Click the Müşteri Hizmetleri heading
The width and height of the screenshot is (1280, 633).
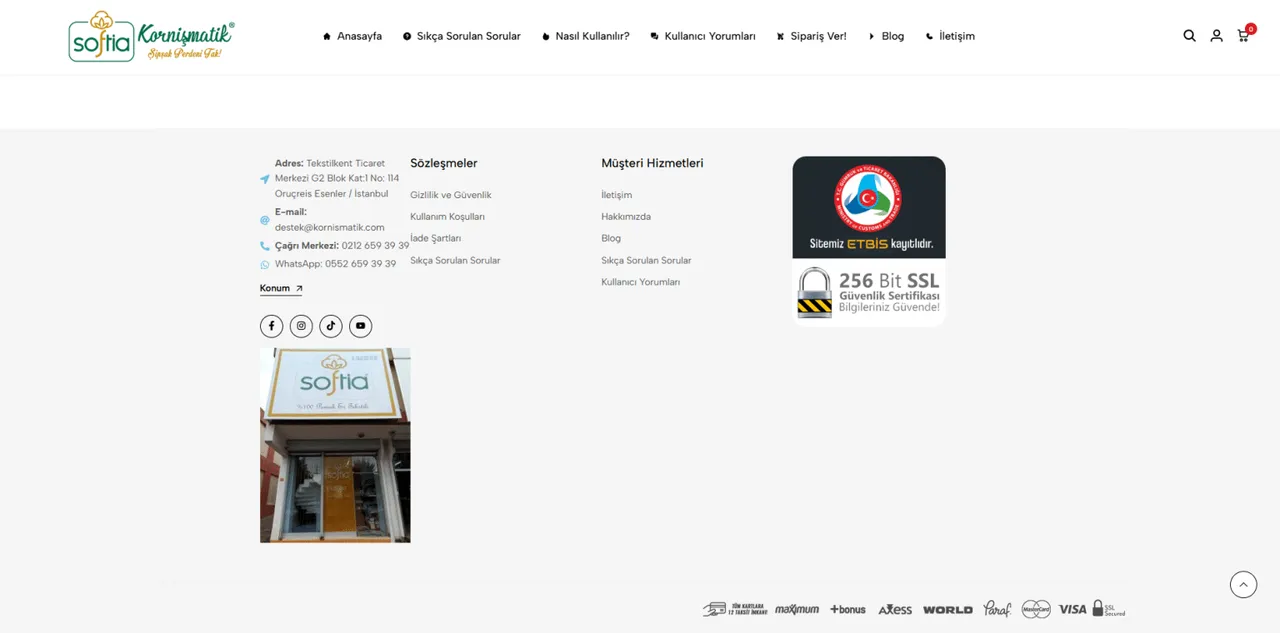[x=653, y=163]
